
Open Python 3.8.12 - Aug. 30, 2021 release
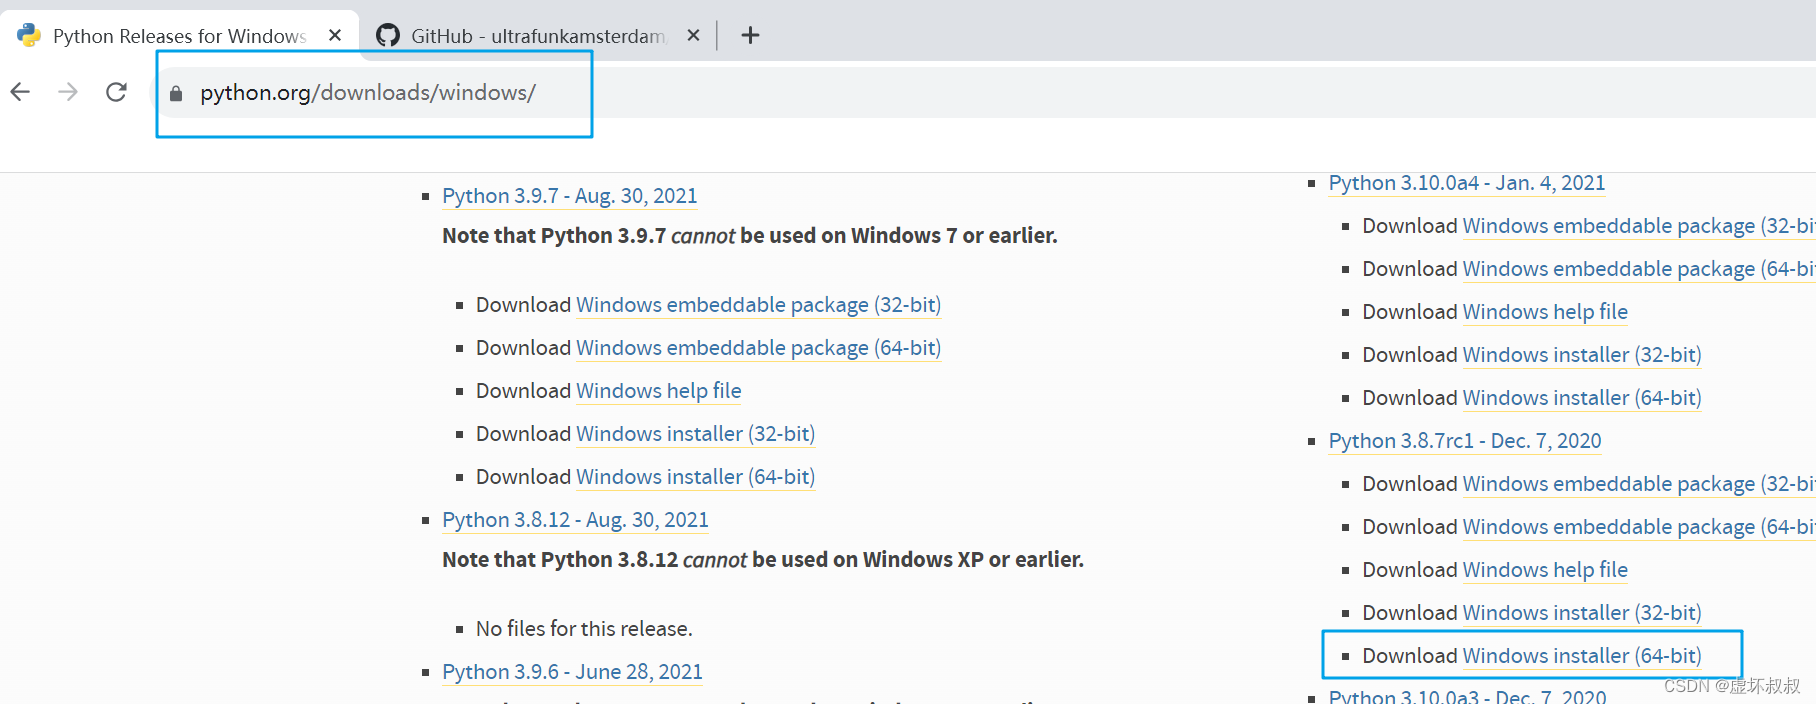pyautogui.click(x=575, y=520)
